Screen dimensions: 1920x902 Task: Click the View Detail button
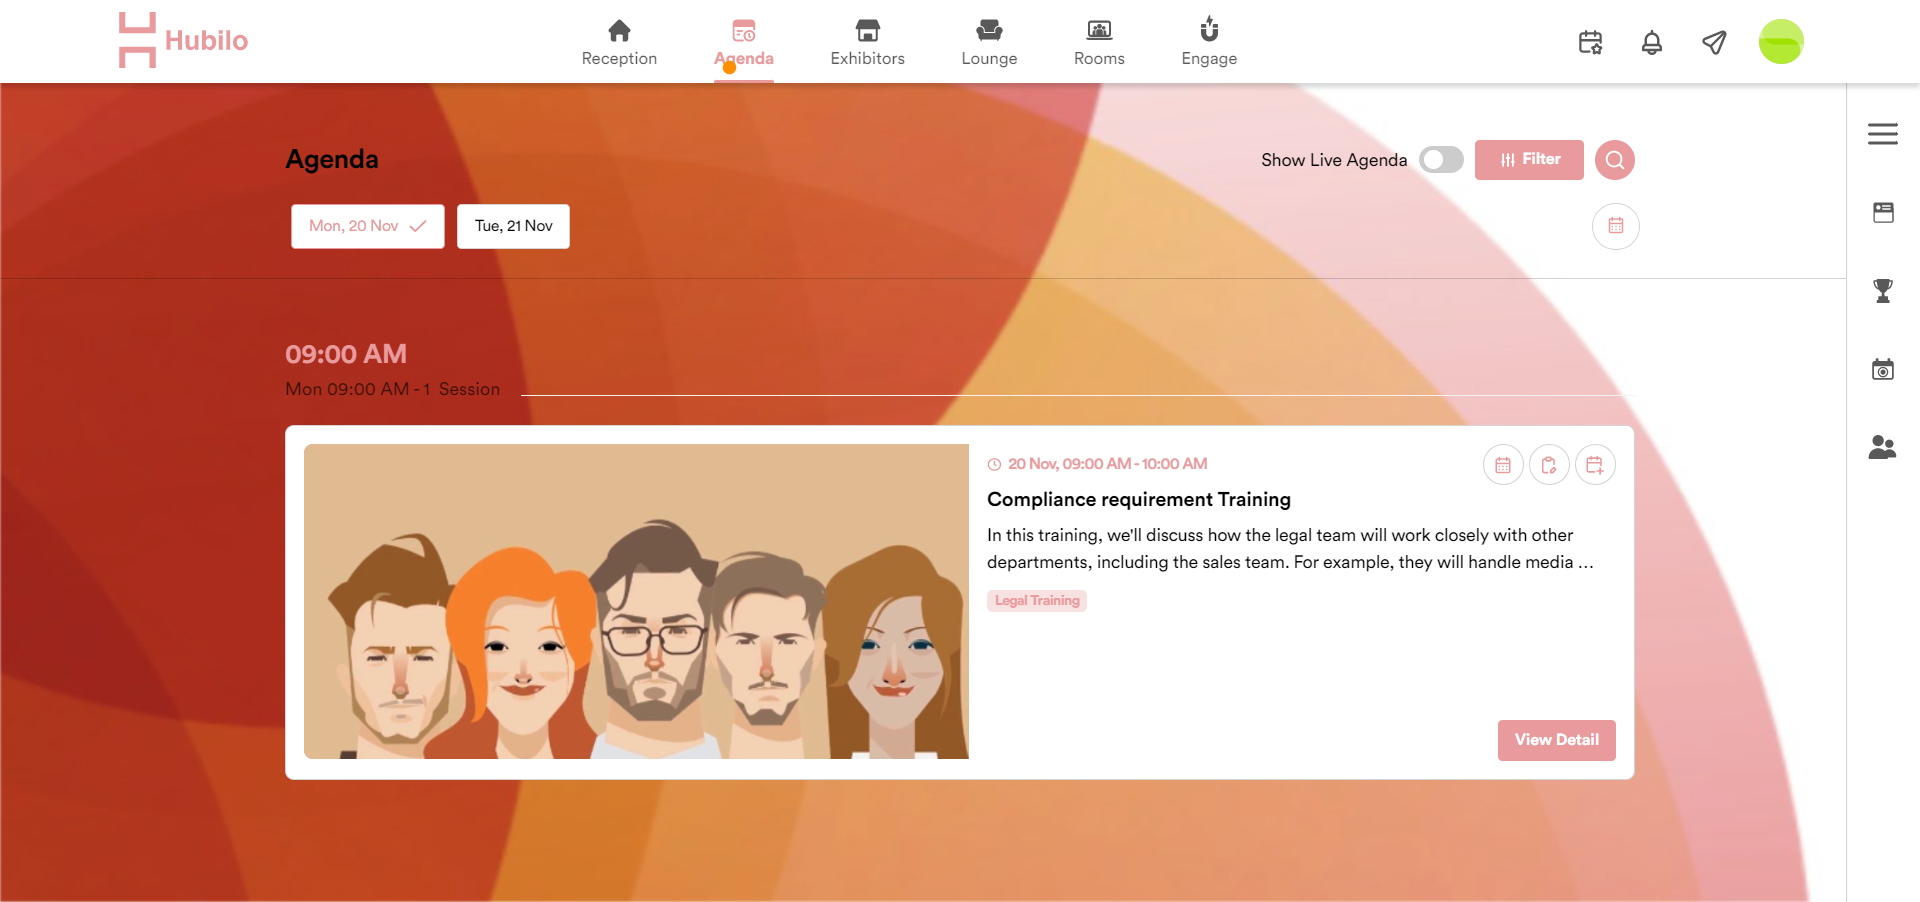click(1556, 740)
